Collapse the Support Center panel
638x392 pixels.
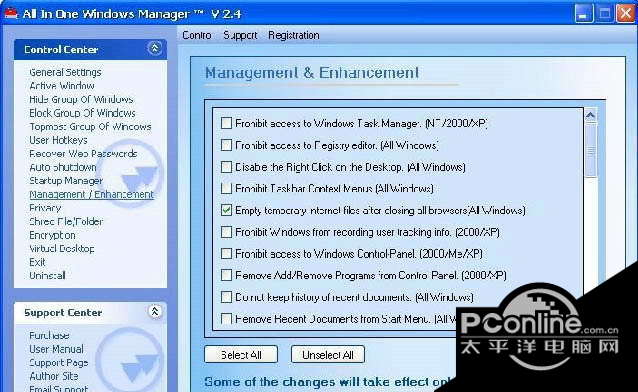click(155, 311)
